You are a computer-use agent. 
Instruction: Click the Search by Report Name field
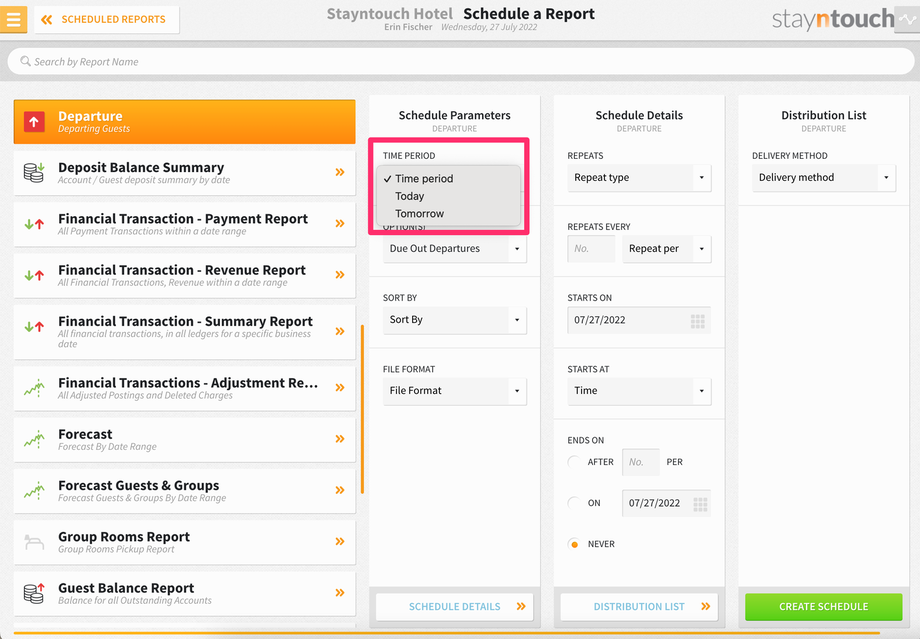pos(461,62)
